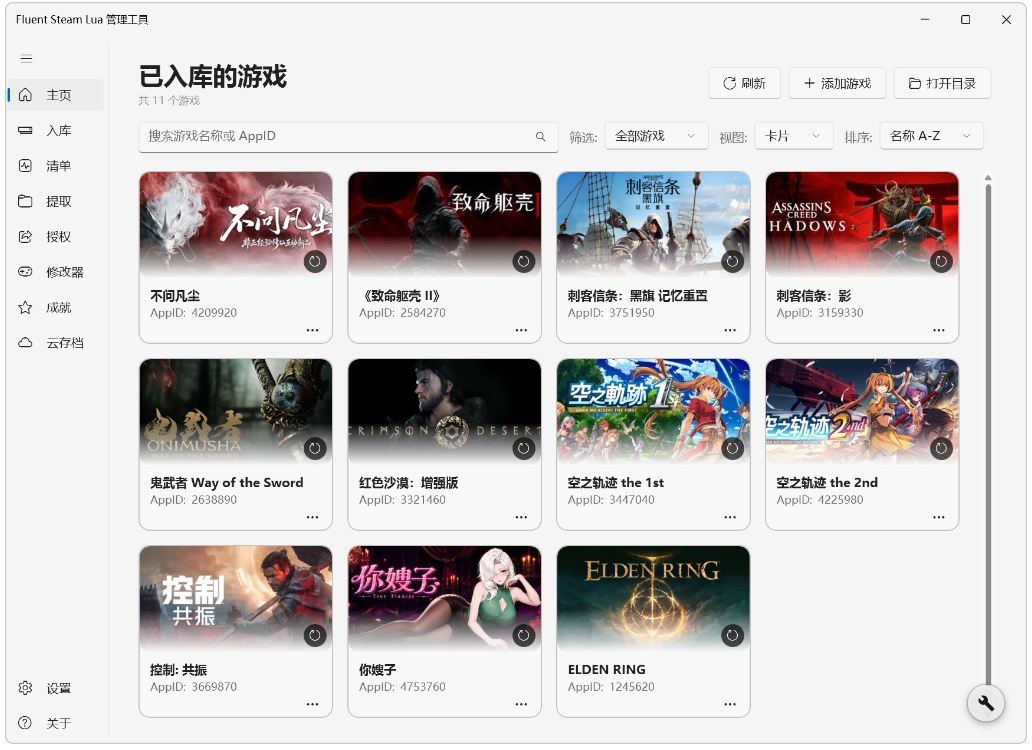Expand the 卡片 view dropdown
This screenshot has height=750, width=1032.
coord(794,136)
